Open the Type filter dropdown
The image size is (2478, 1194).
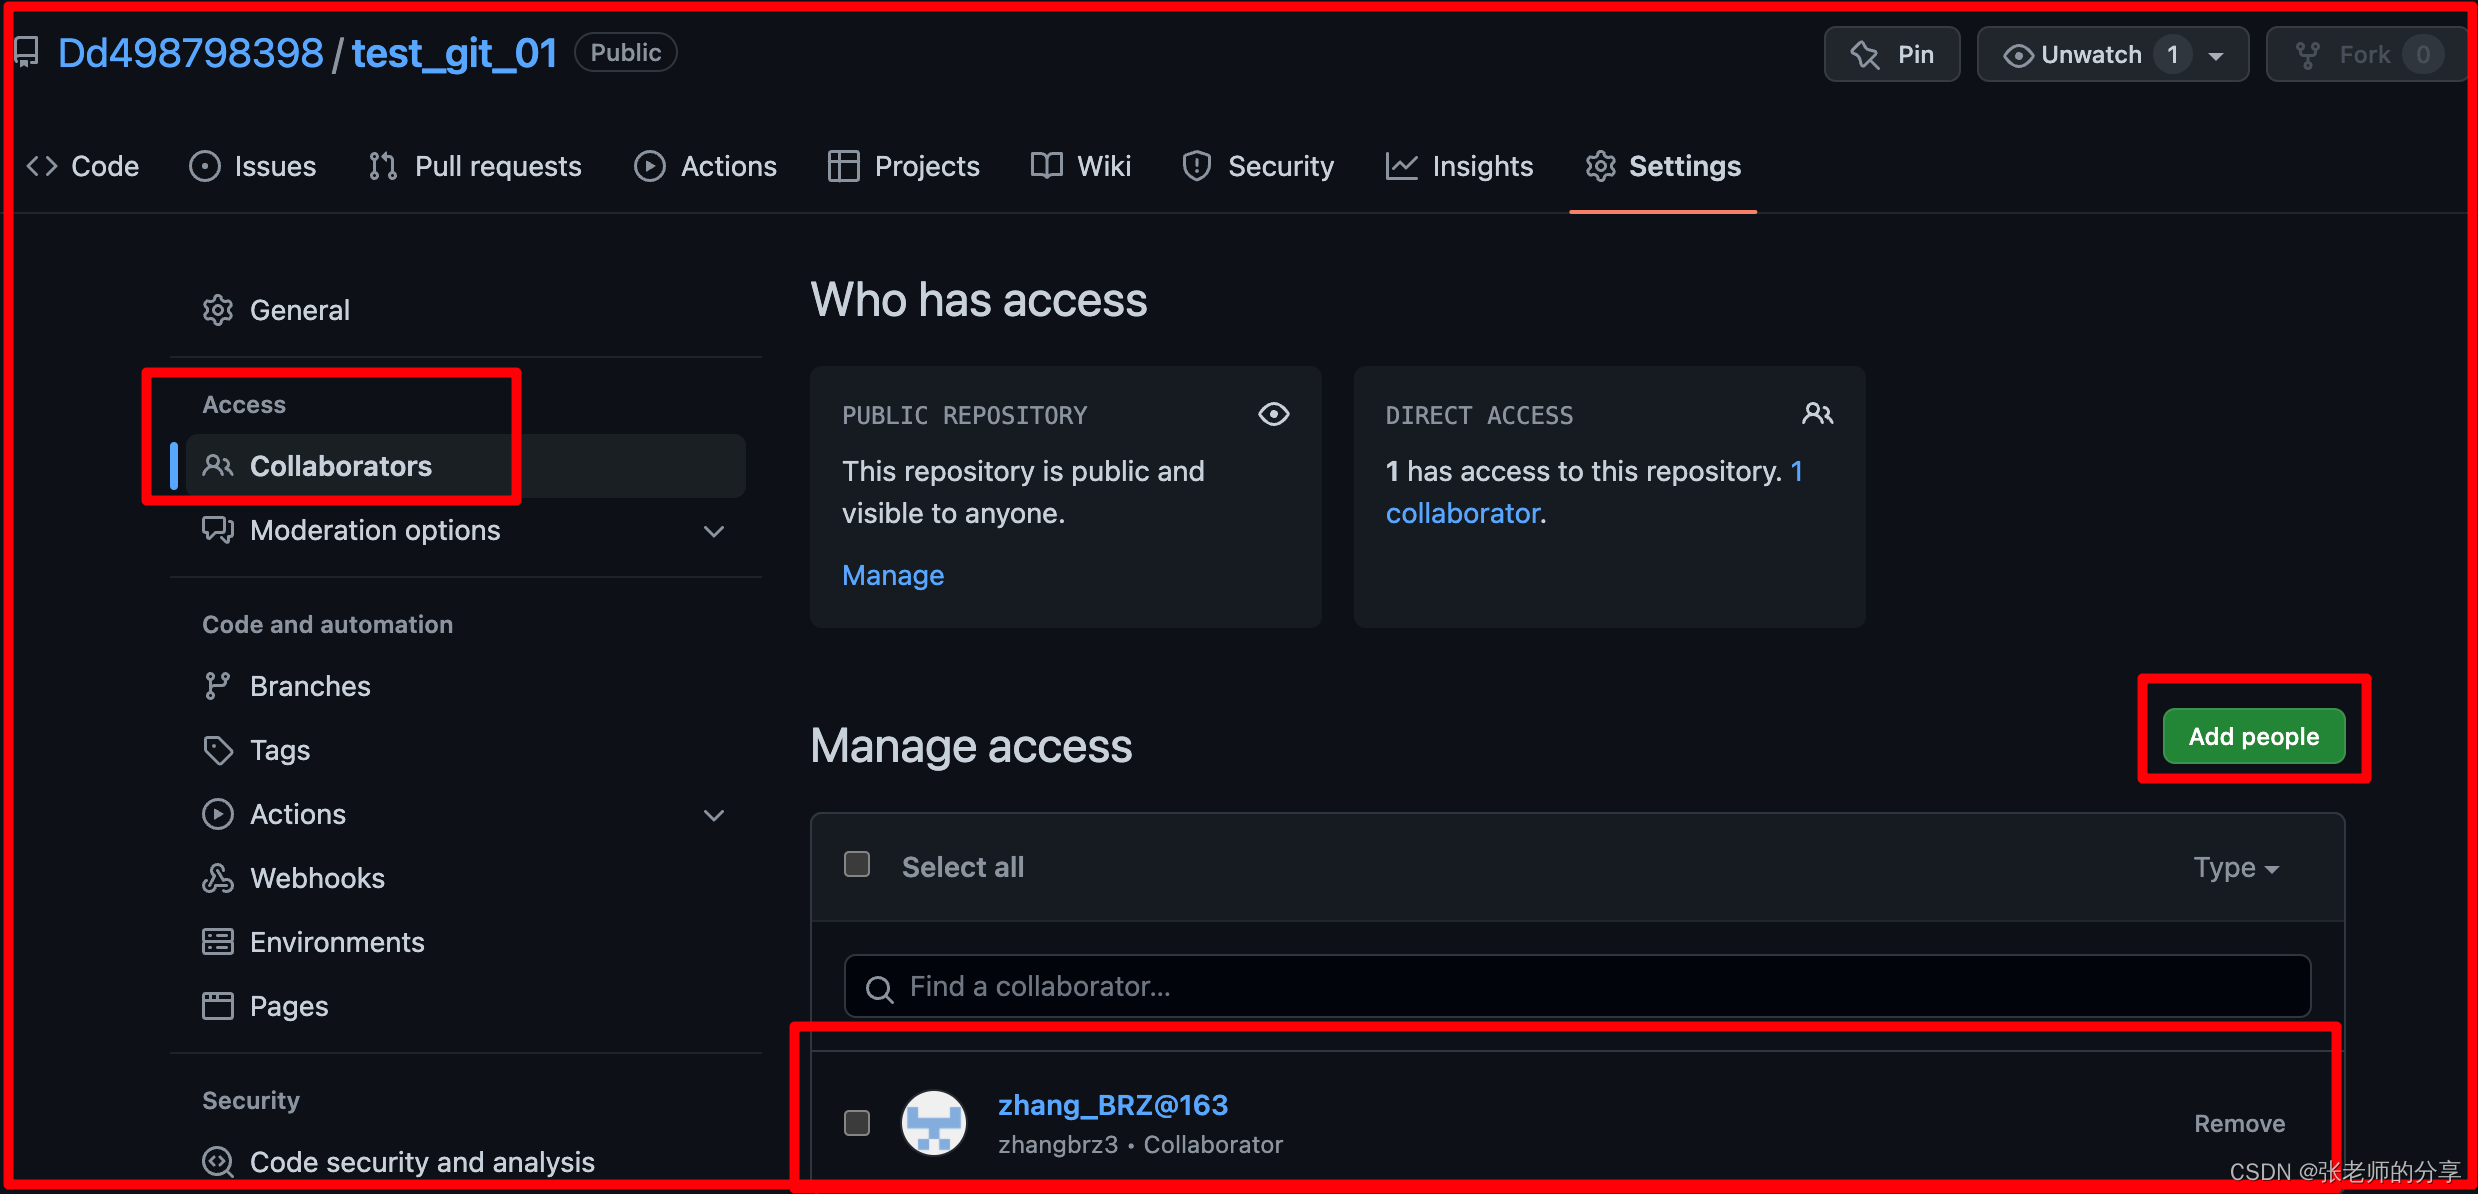point(2235,867)
